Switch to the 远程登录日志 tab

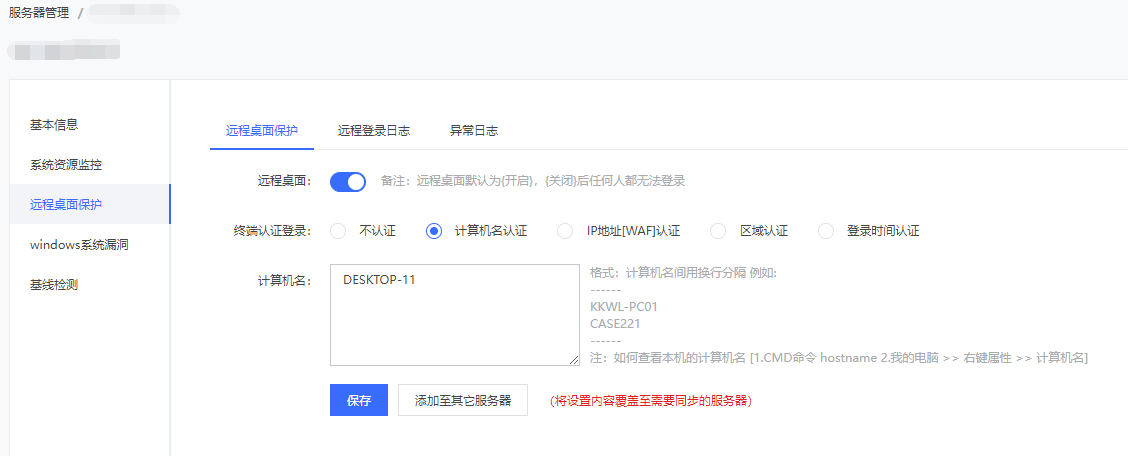pyautogui.click(x=373, y=131)
